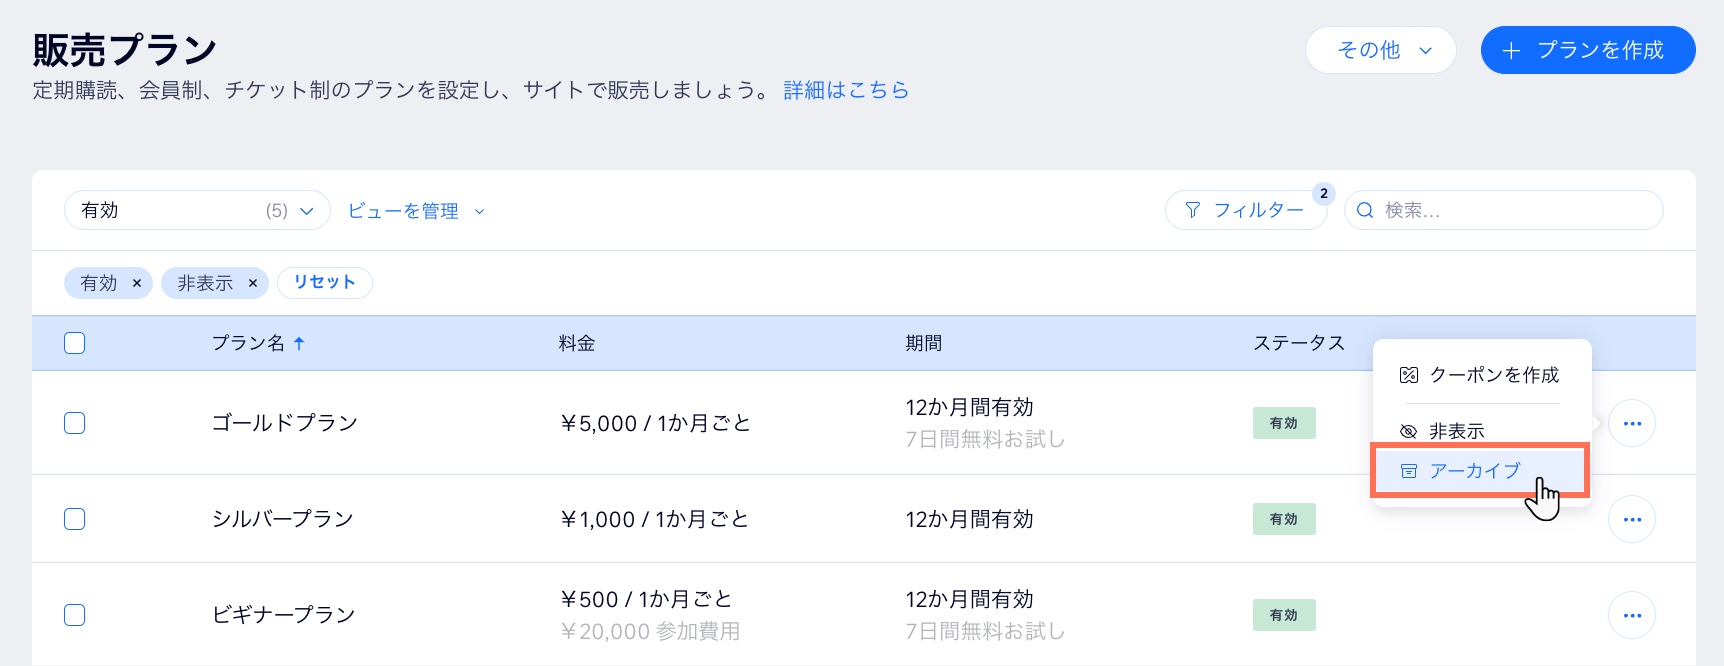Check the シルバープラン row checkbox
This screenshot has height=666, width=1724.
pos(75,519)
